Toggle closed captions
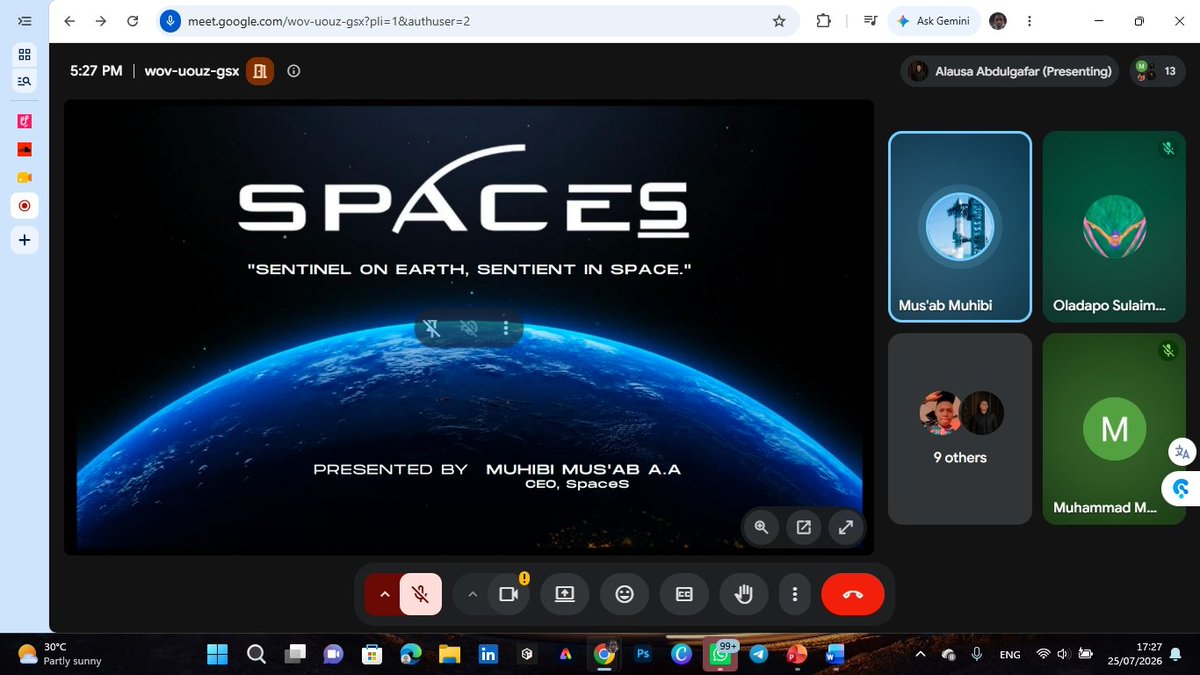The height and width of the screenshot is (675, 1200). click(685, 594)
